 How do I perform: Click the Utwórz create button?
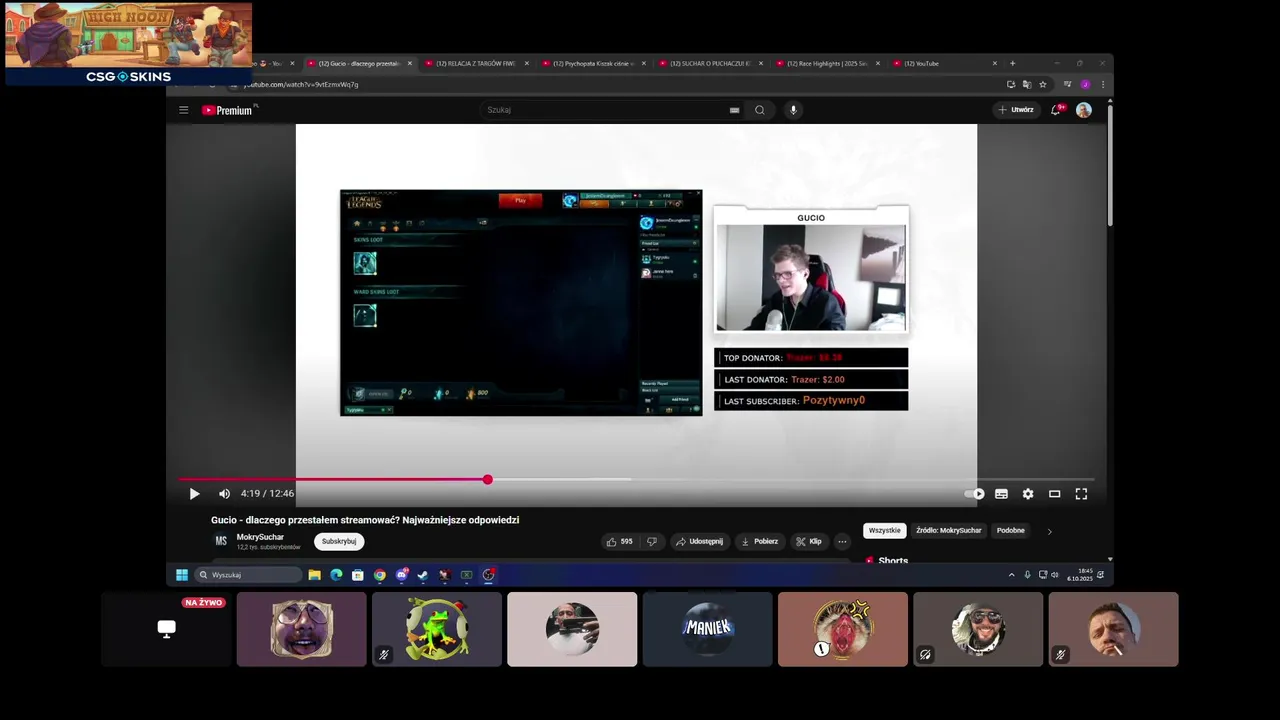point(1016,110)
